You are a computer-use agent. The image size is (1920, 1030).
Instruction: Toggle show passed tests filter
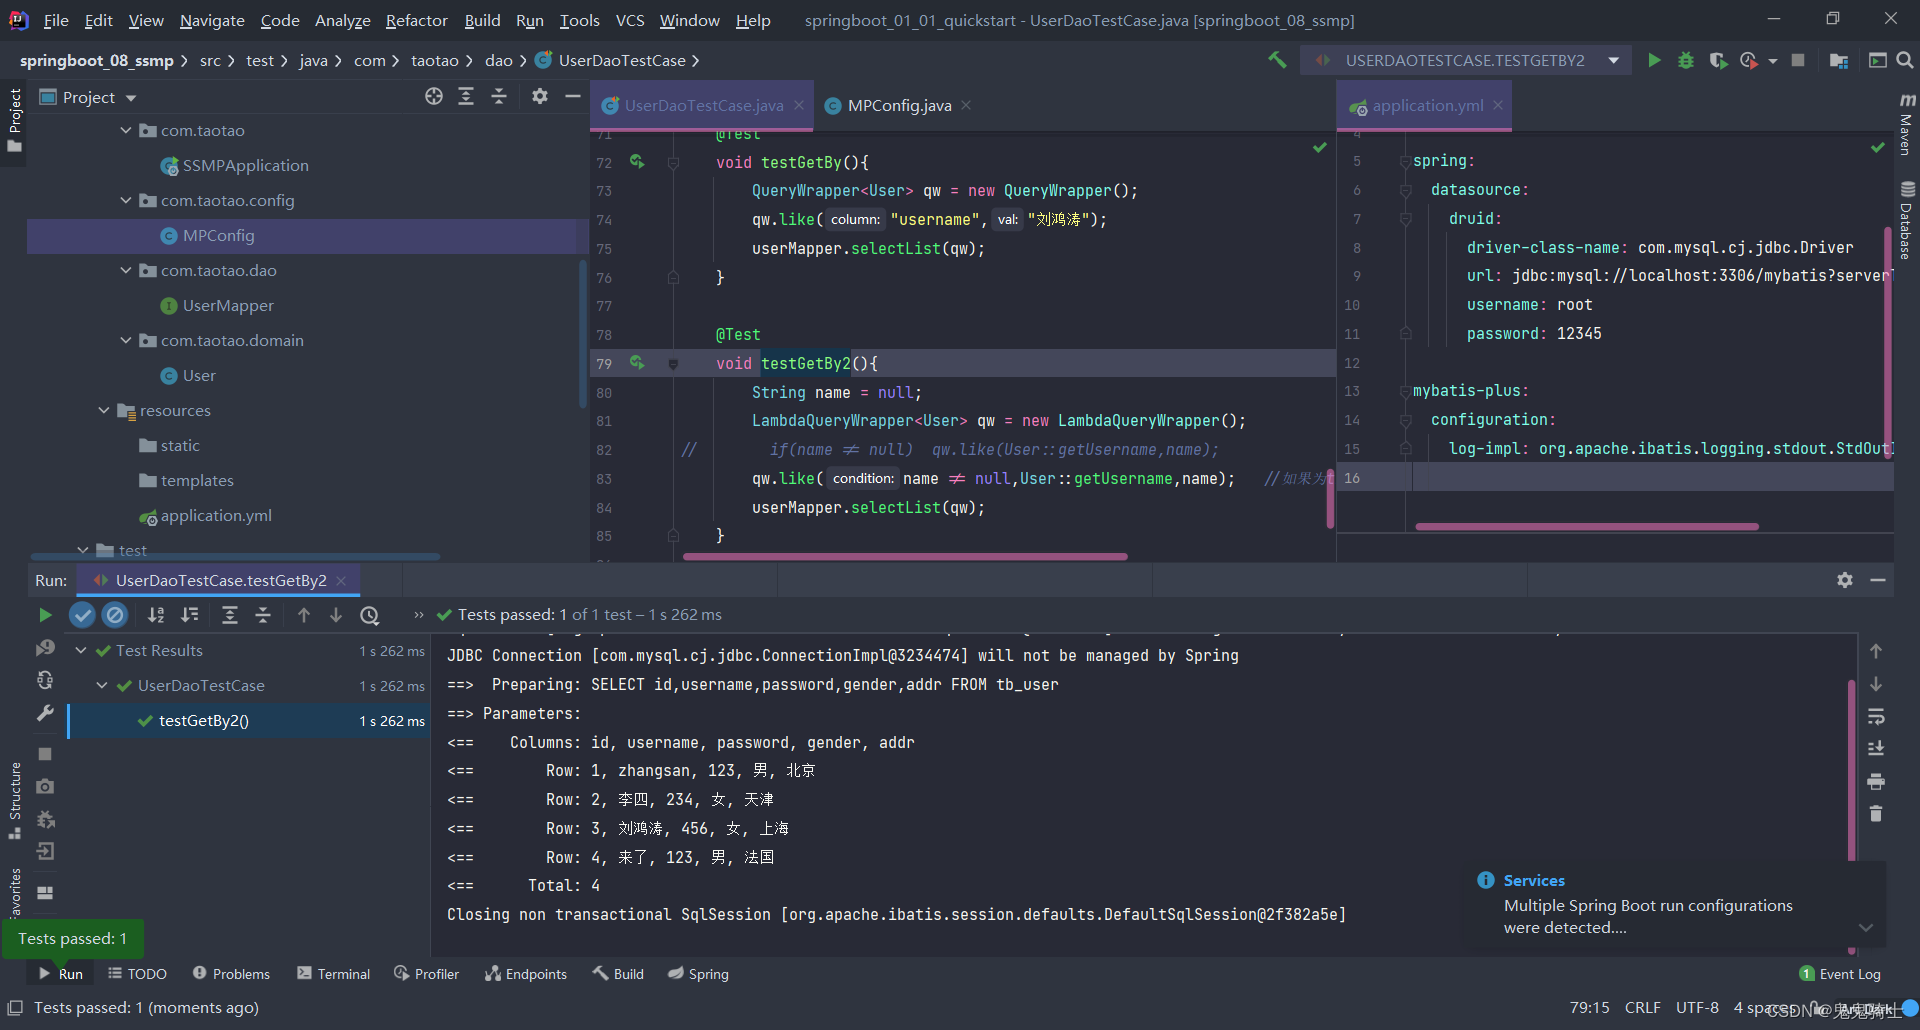pyautogui.click(x=82, y=615)
